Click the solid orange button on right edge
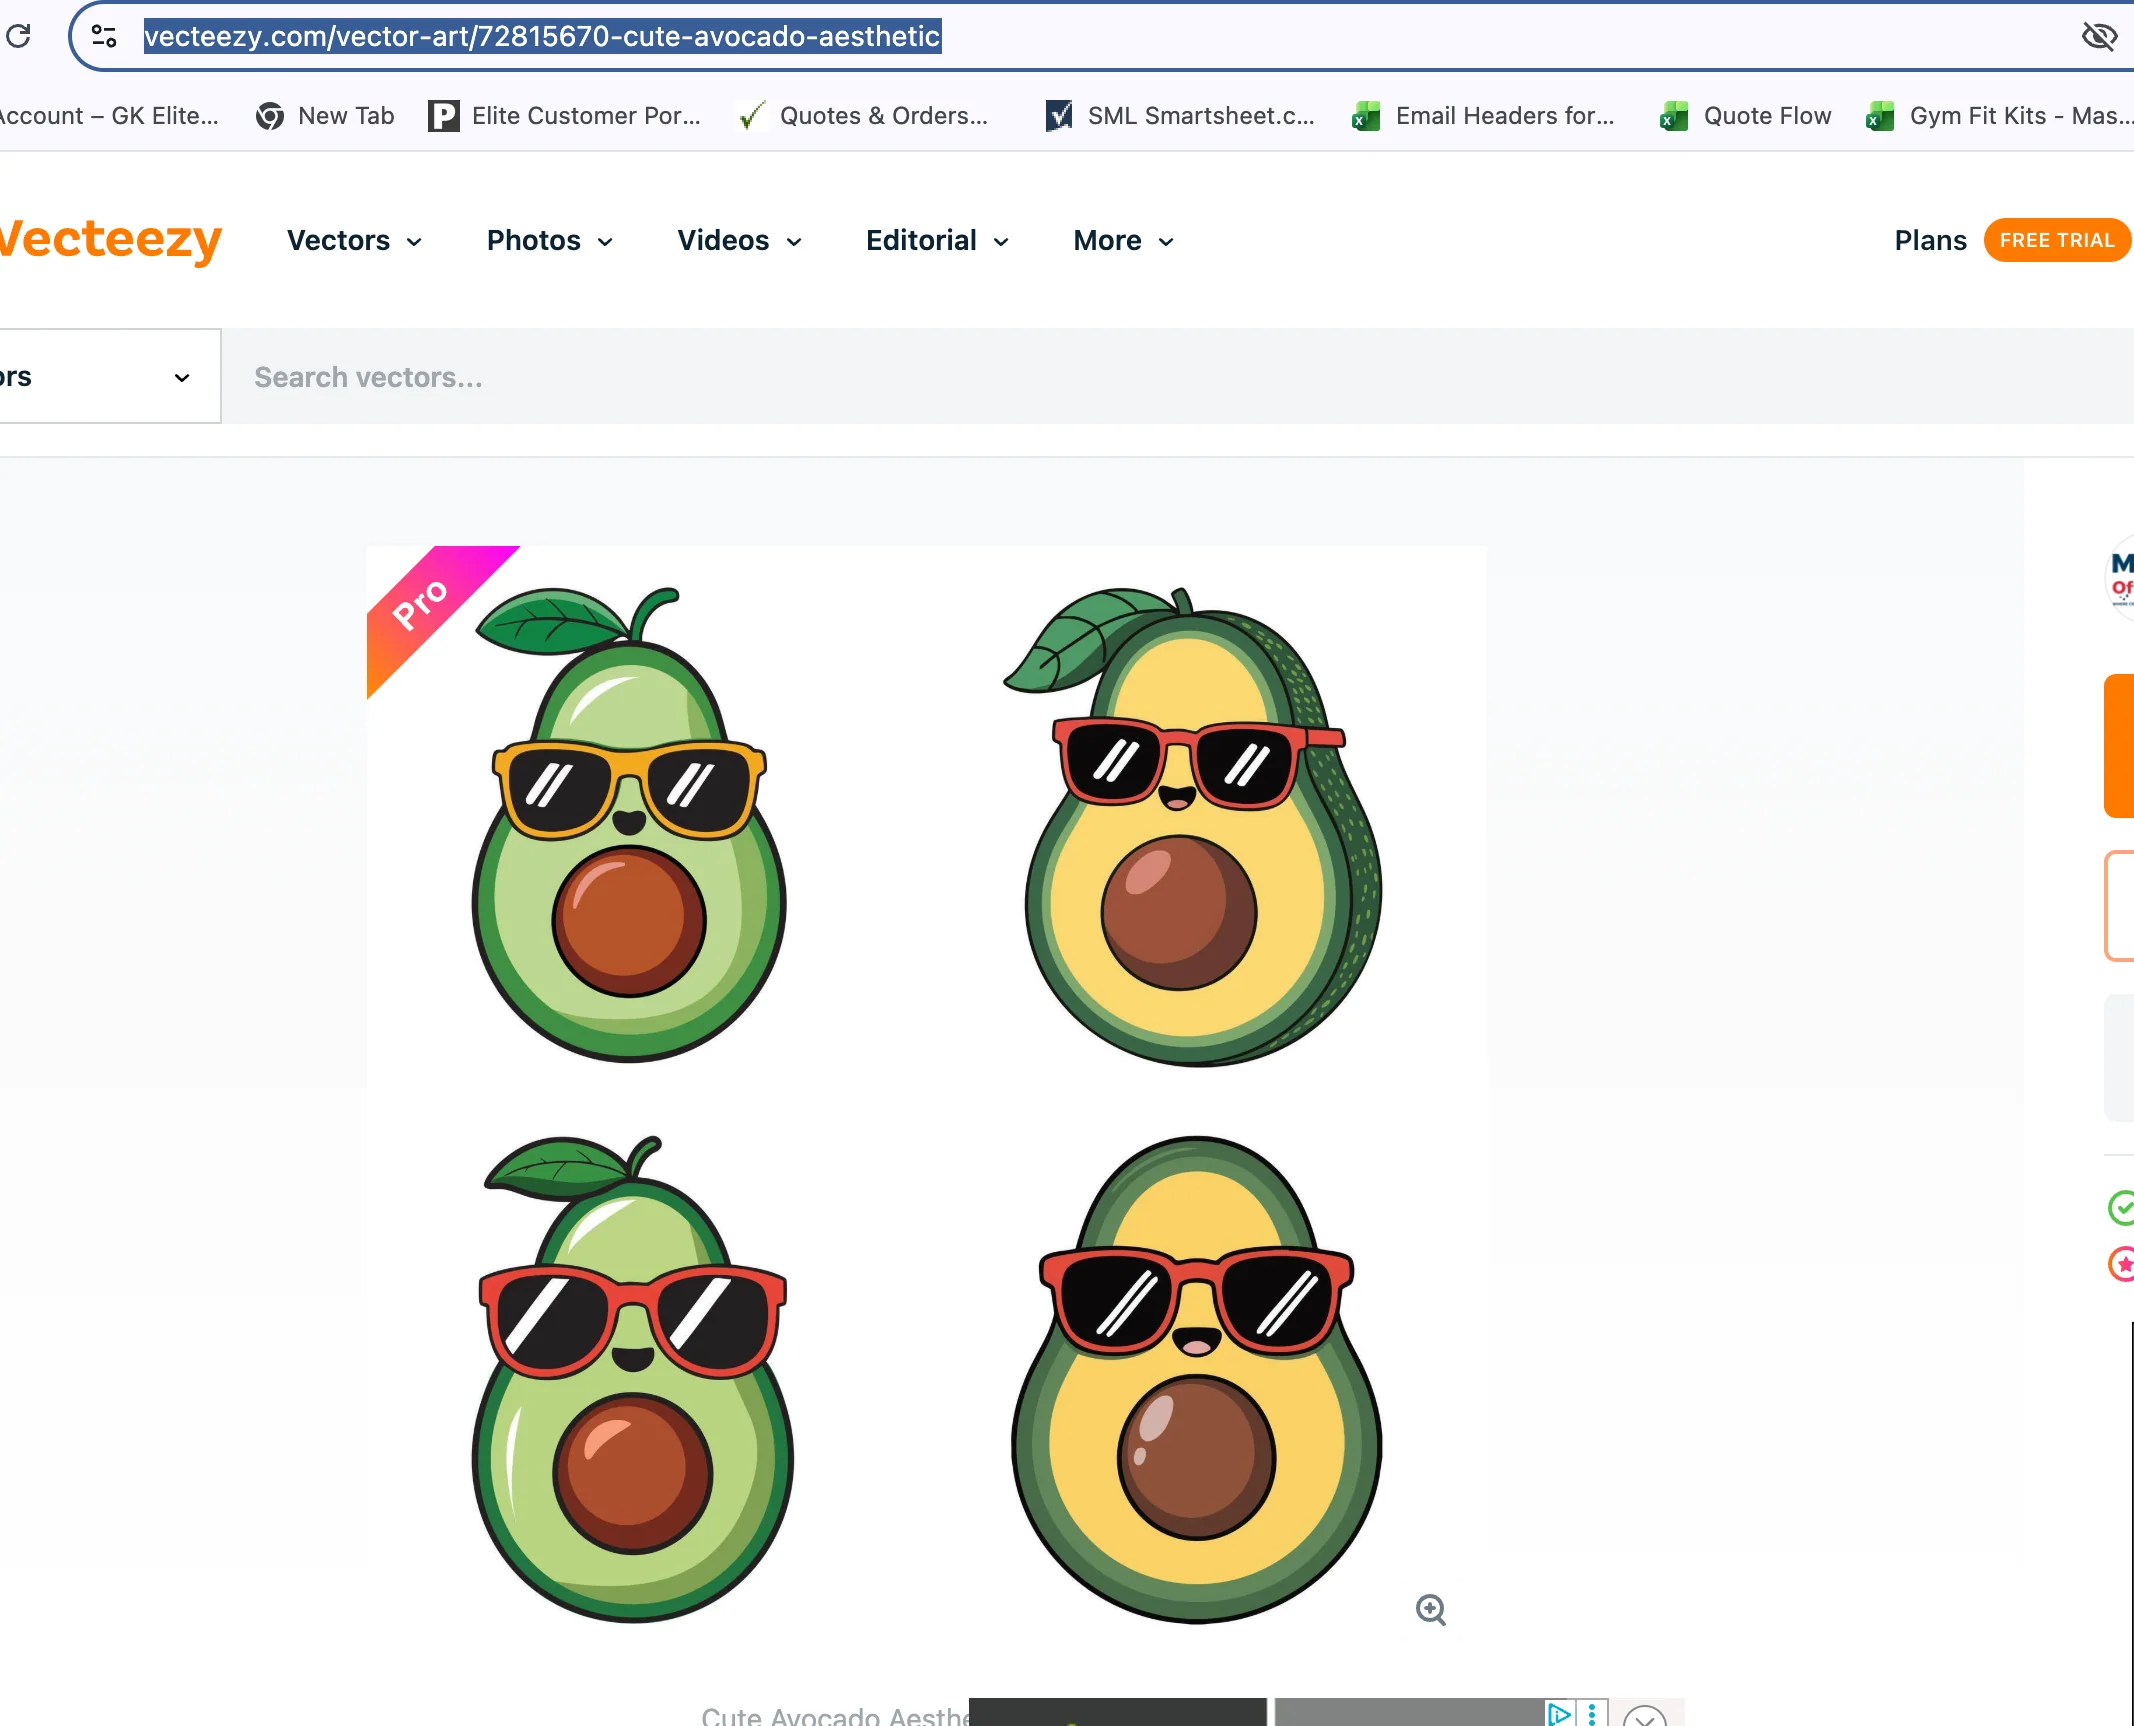The height and width of the screenshot is (1726, 2134). coord(2119,746)
